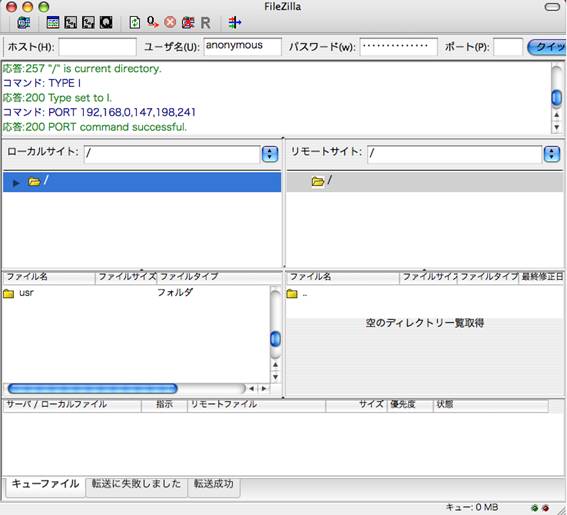Screen dimensions: 567x515
Task: Open the Site Manager toolbar icon
Action: pyautogui.click(x=24, y=23)
